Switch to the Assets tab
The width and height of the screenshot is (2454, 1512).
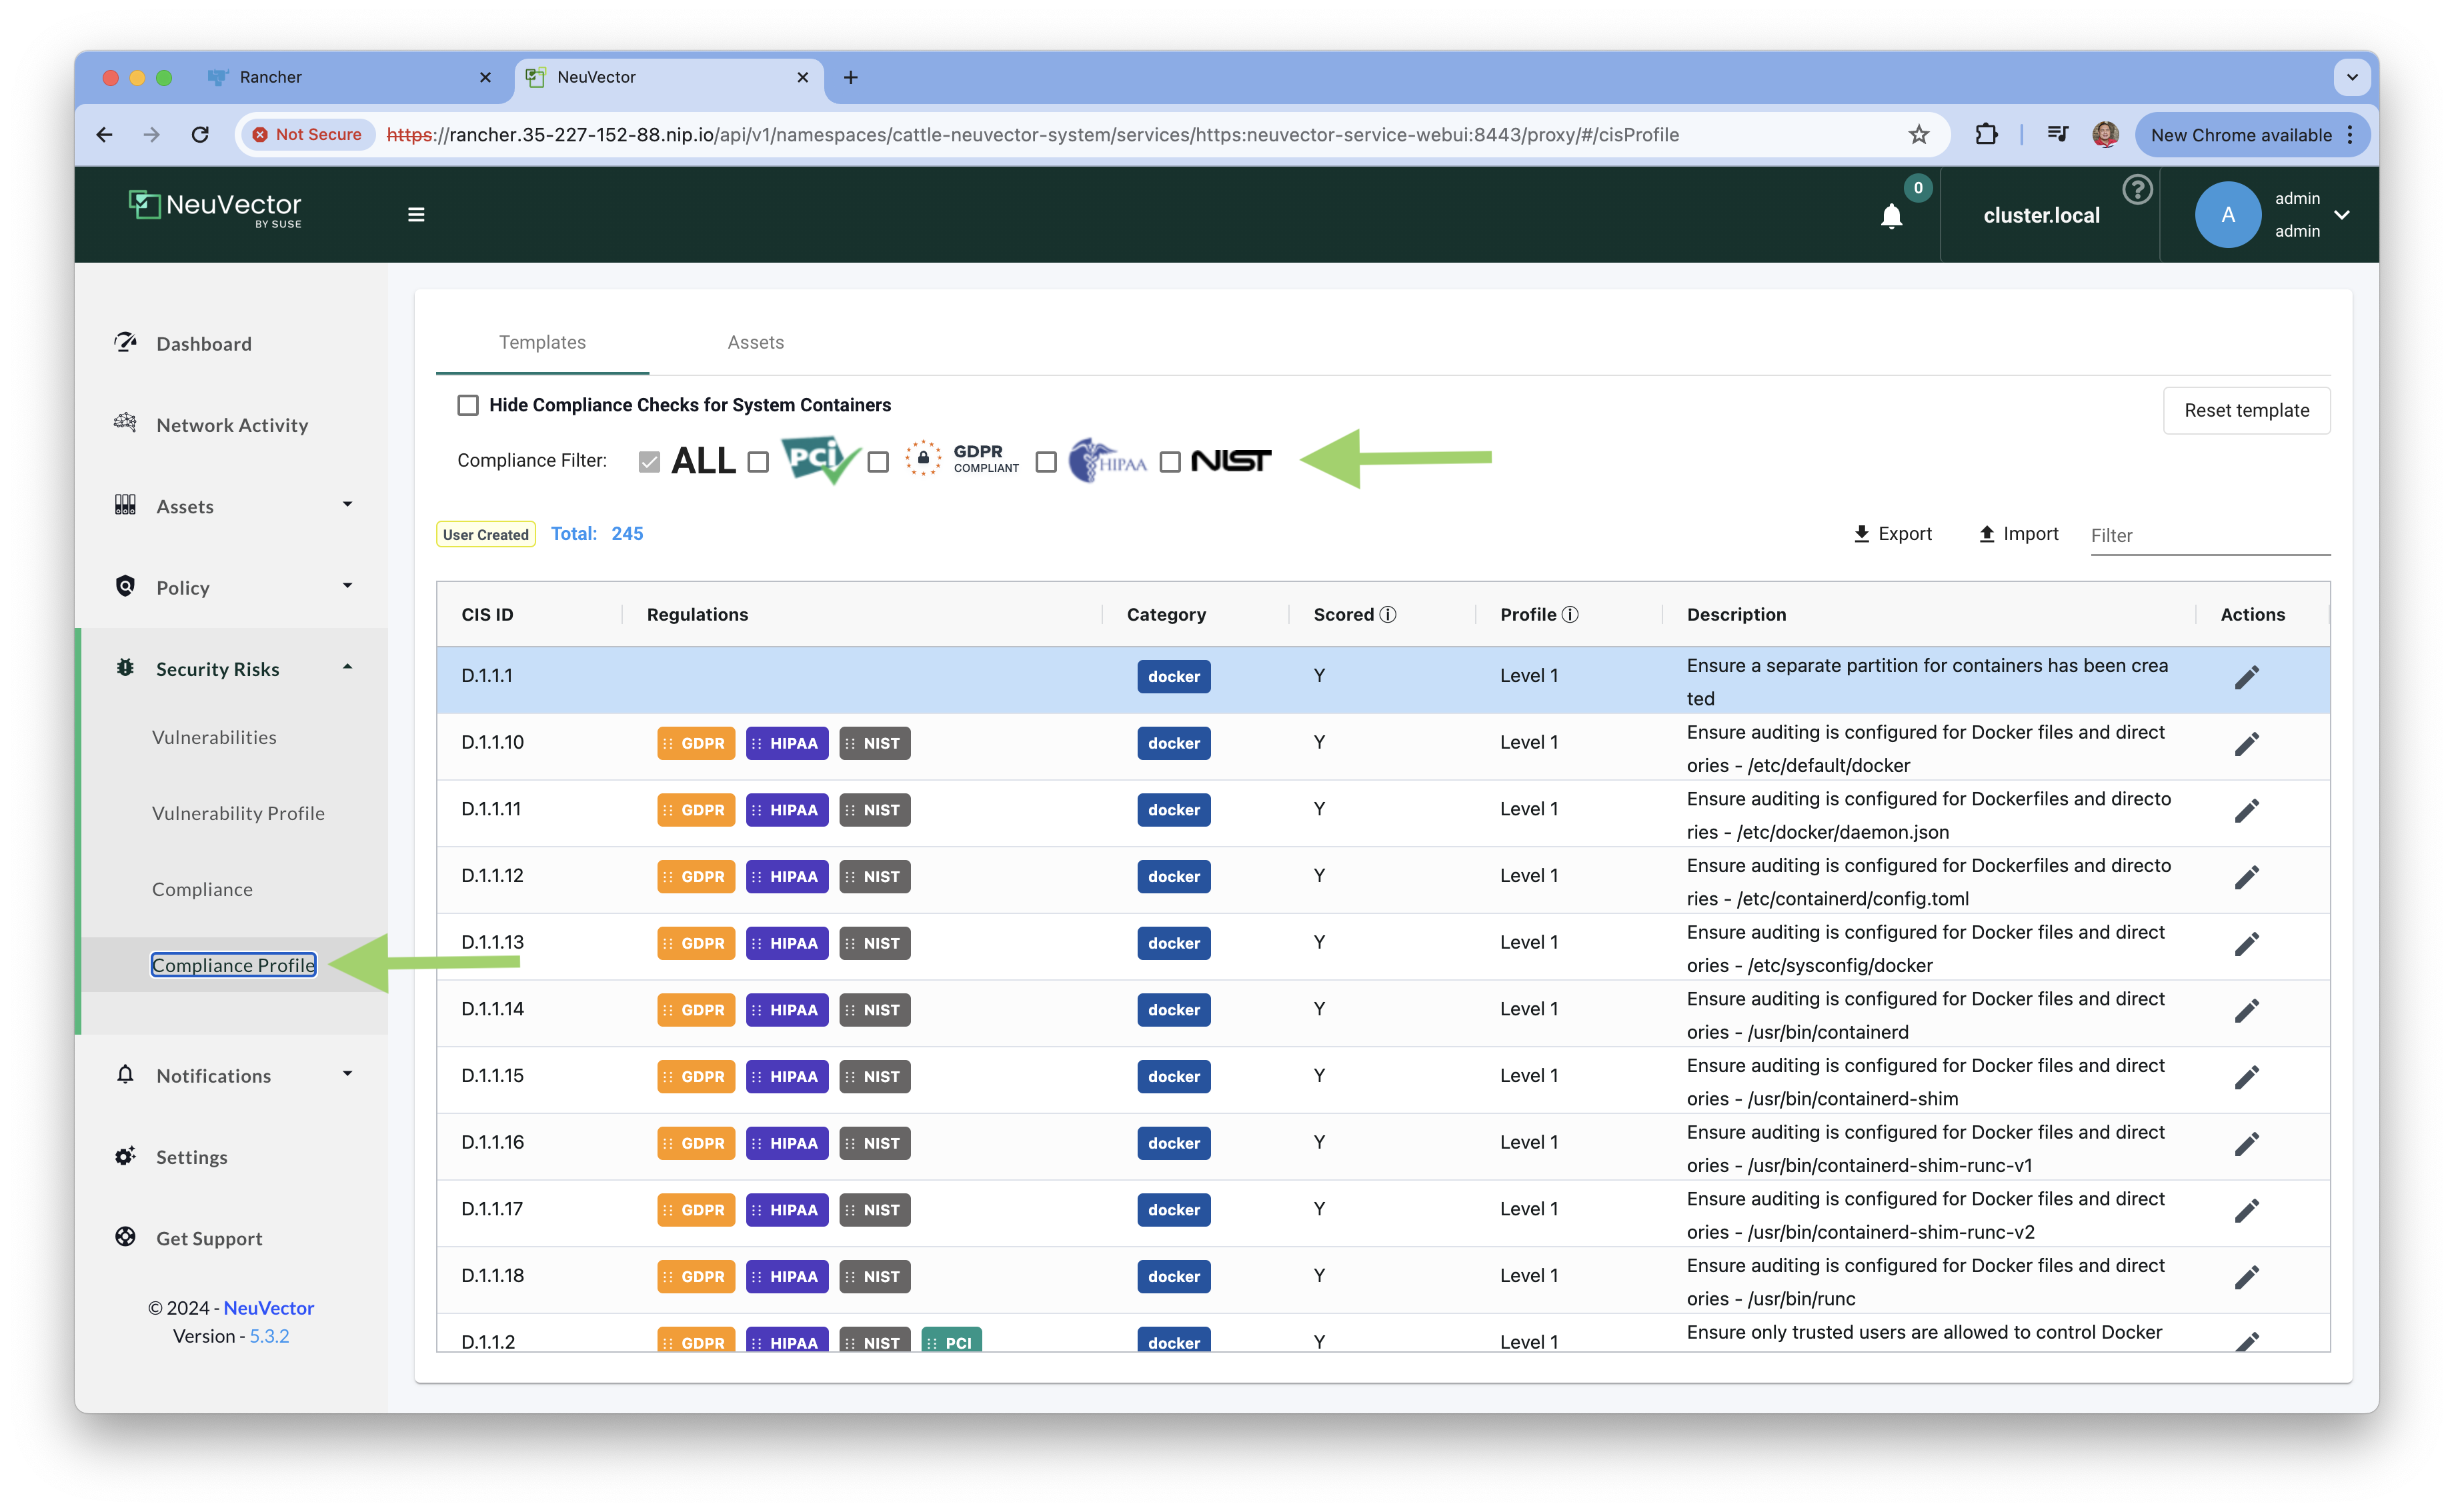pos(755,342)
